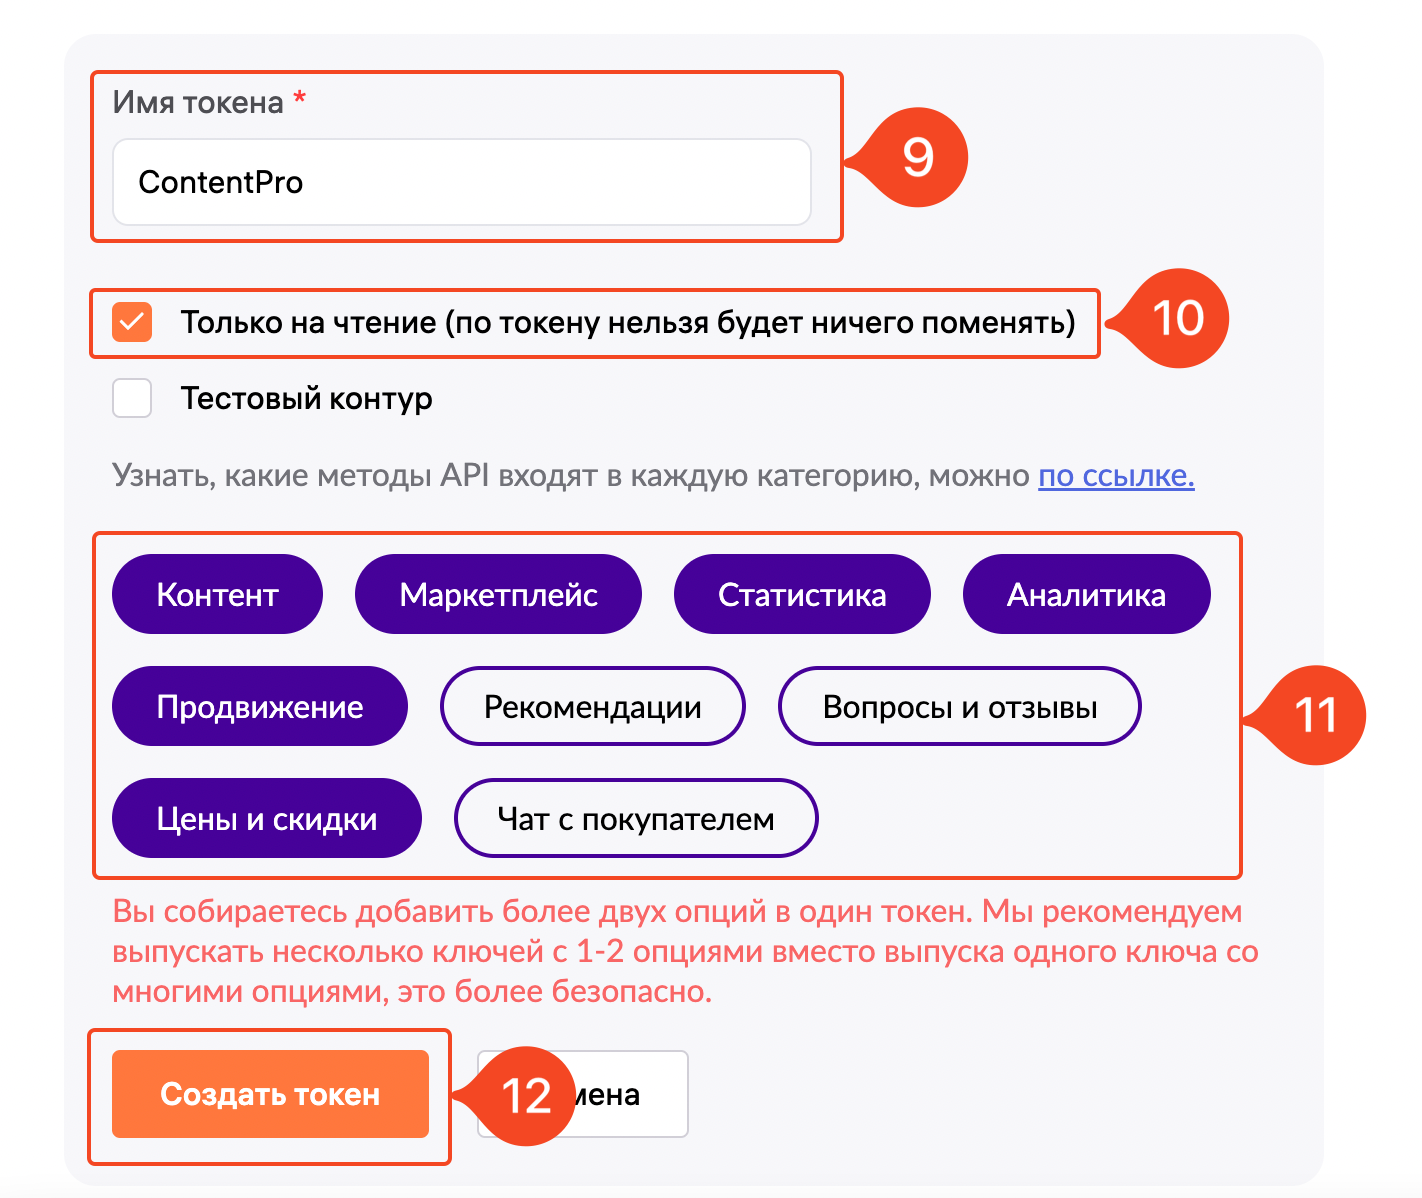
Task: Select the Чат с покупателем chip
Action: (636, 818)
